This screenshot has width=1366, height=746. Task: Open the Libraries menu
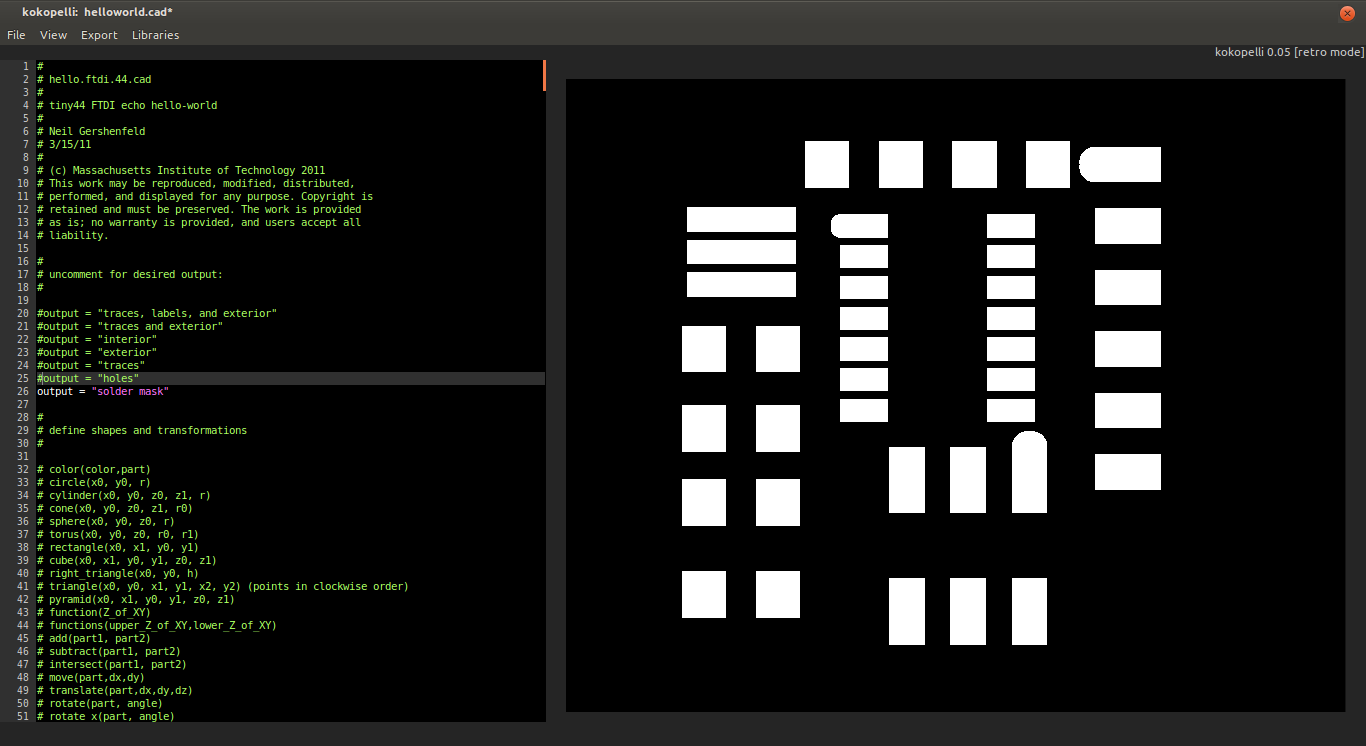point(155,35)
